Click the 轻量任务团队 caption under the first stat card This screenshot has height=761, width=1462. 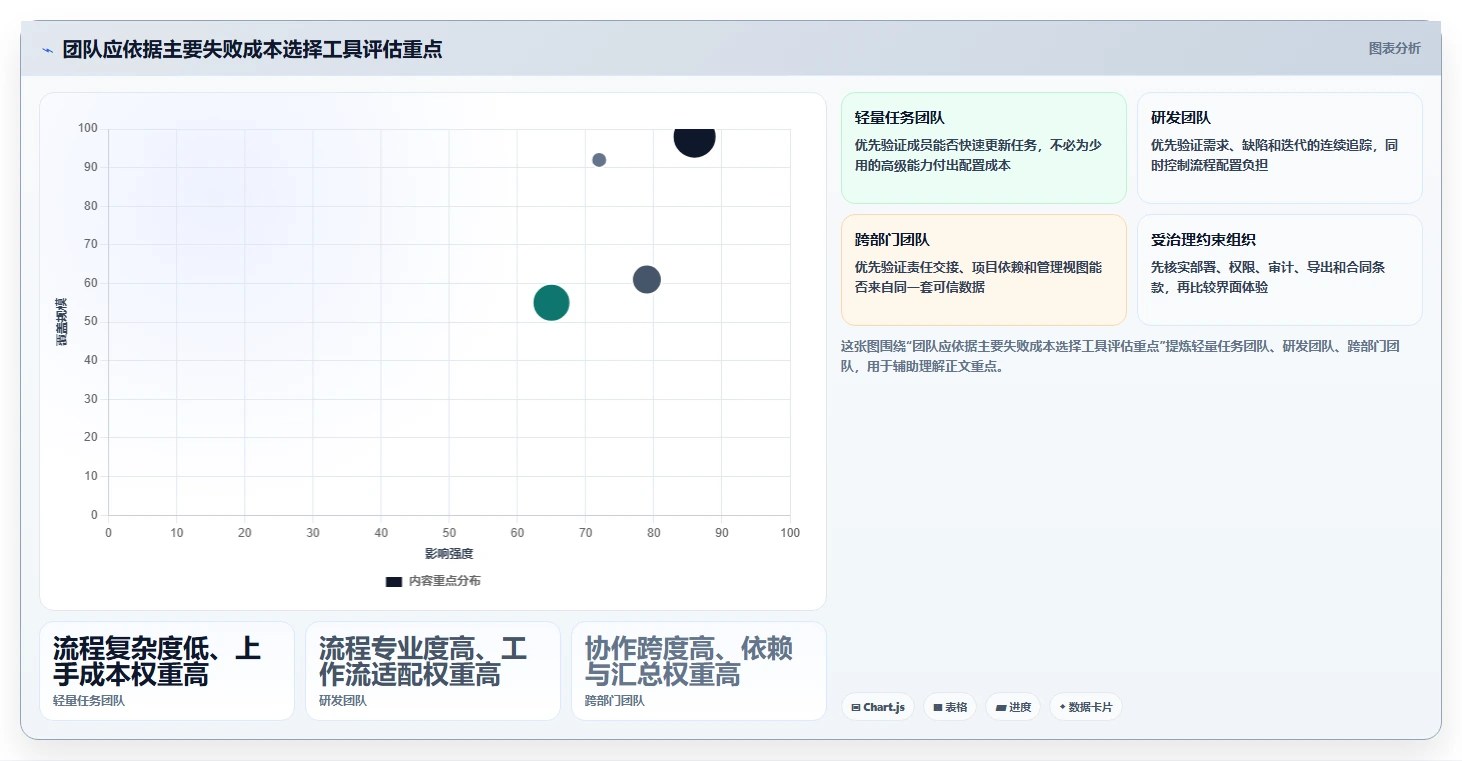click(89, 701)
